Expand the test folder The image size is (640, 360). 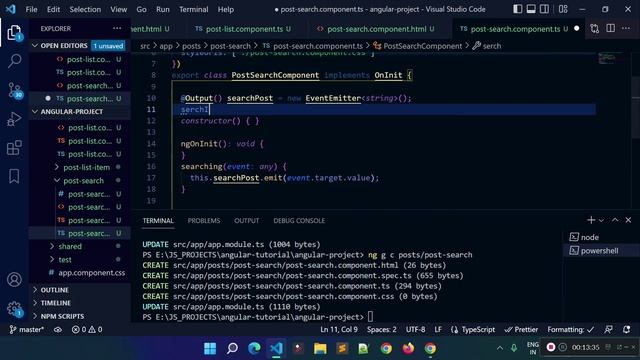[x=64, y=259]
